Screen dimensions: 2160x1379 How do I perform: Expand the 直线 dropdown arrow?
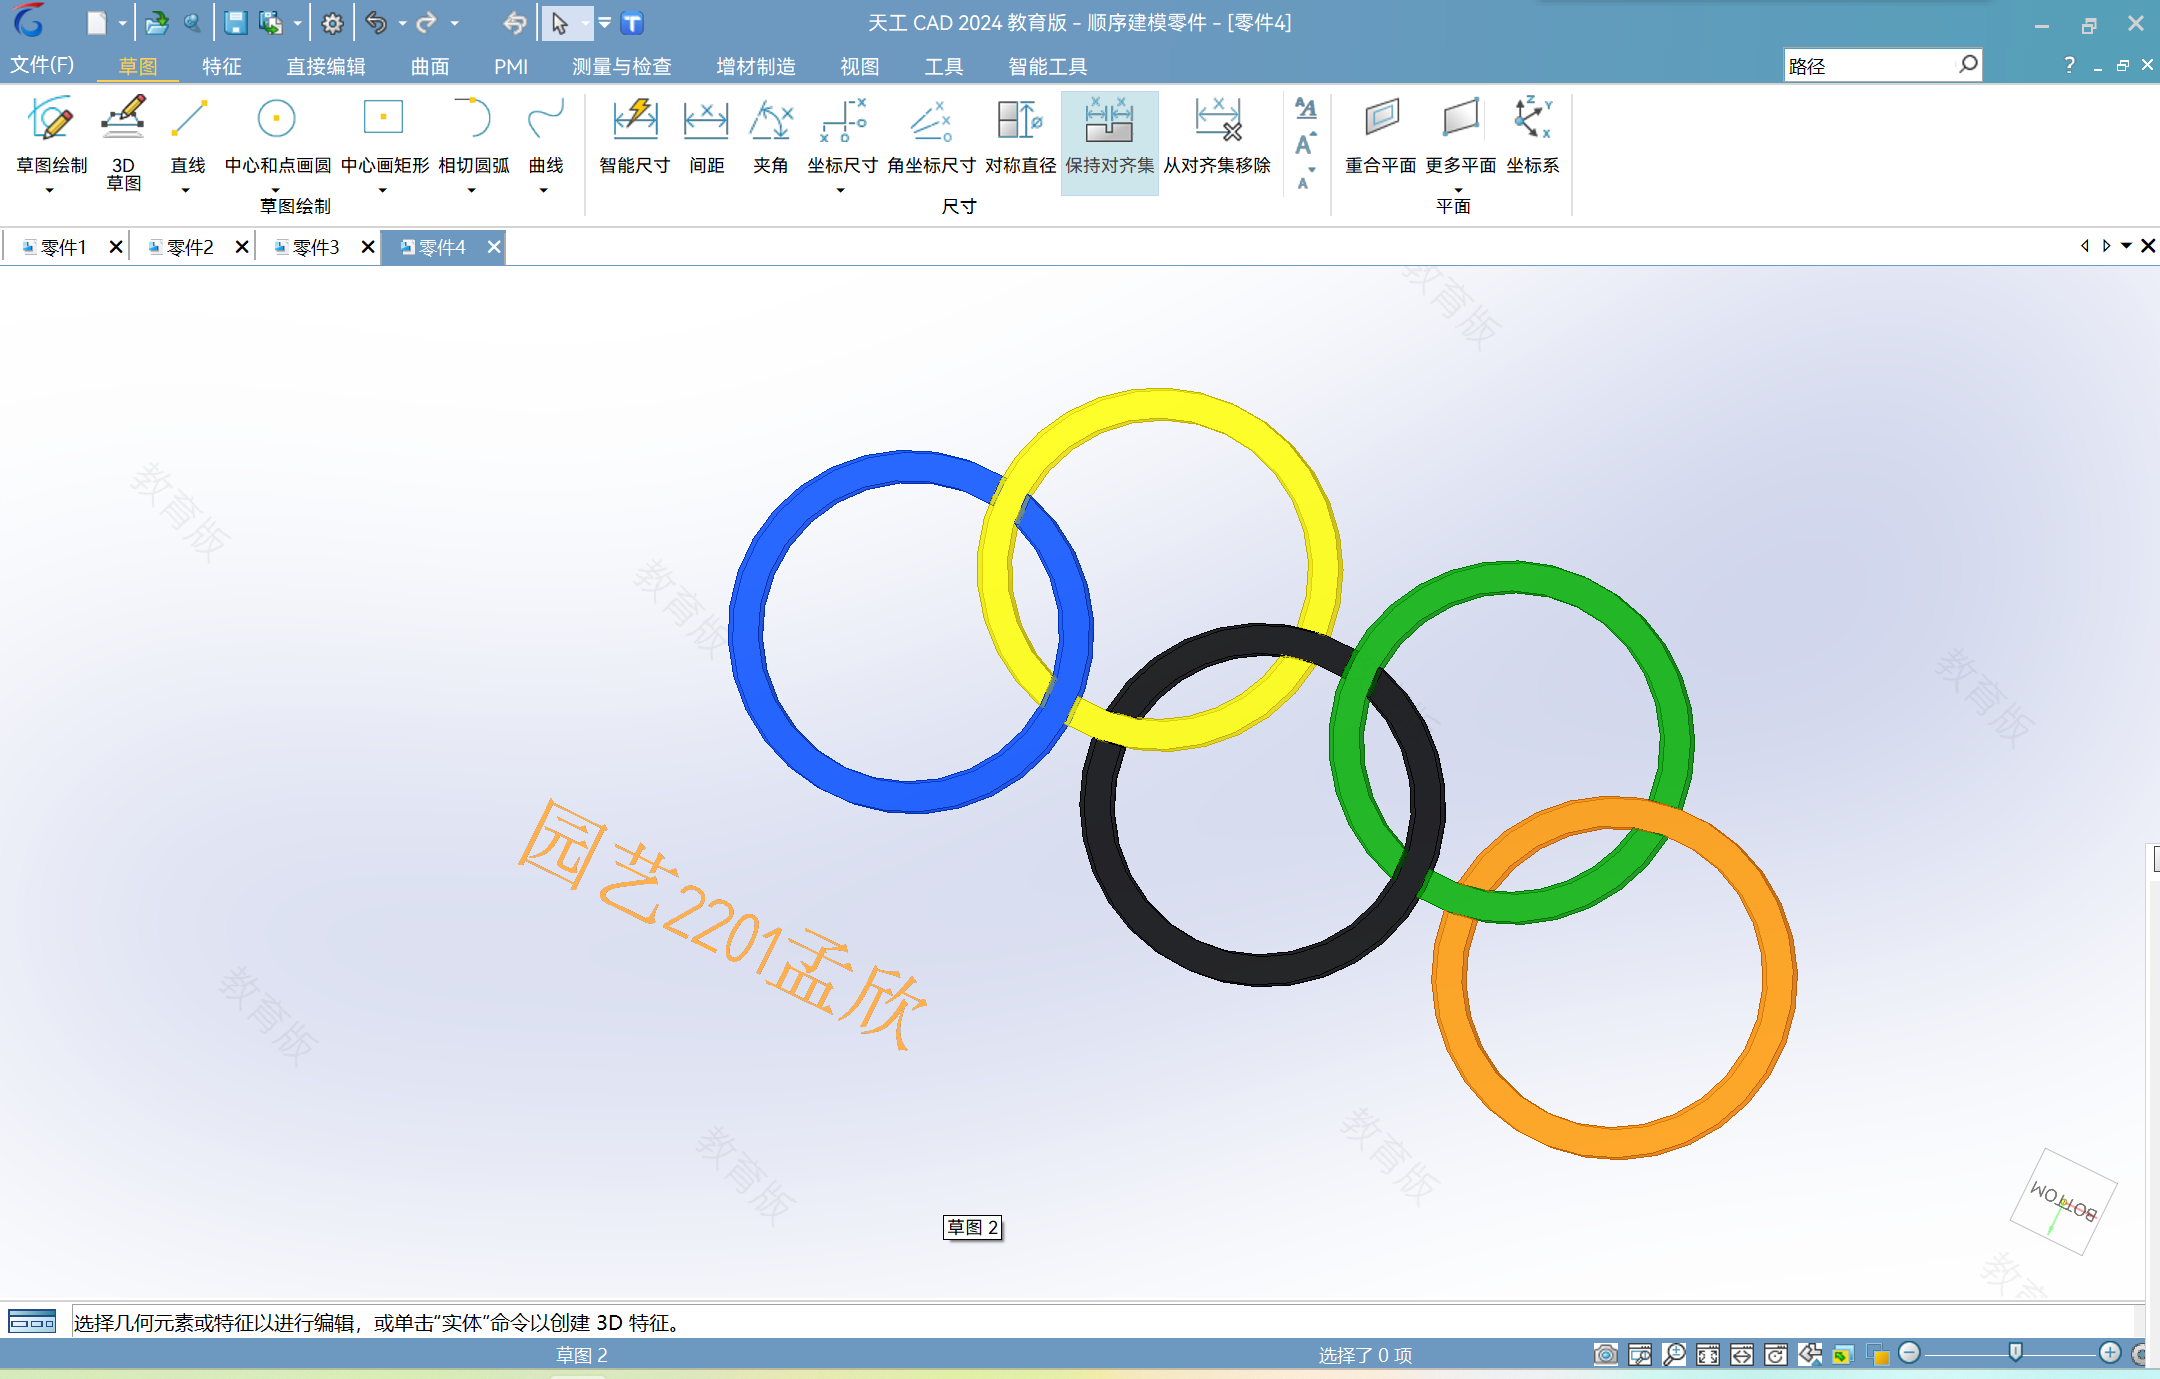[186, 190]
